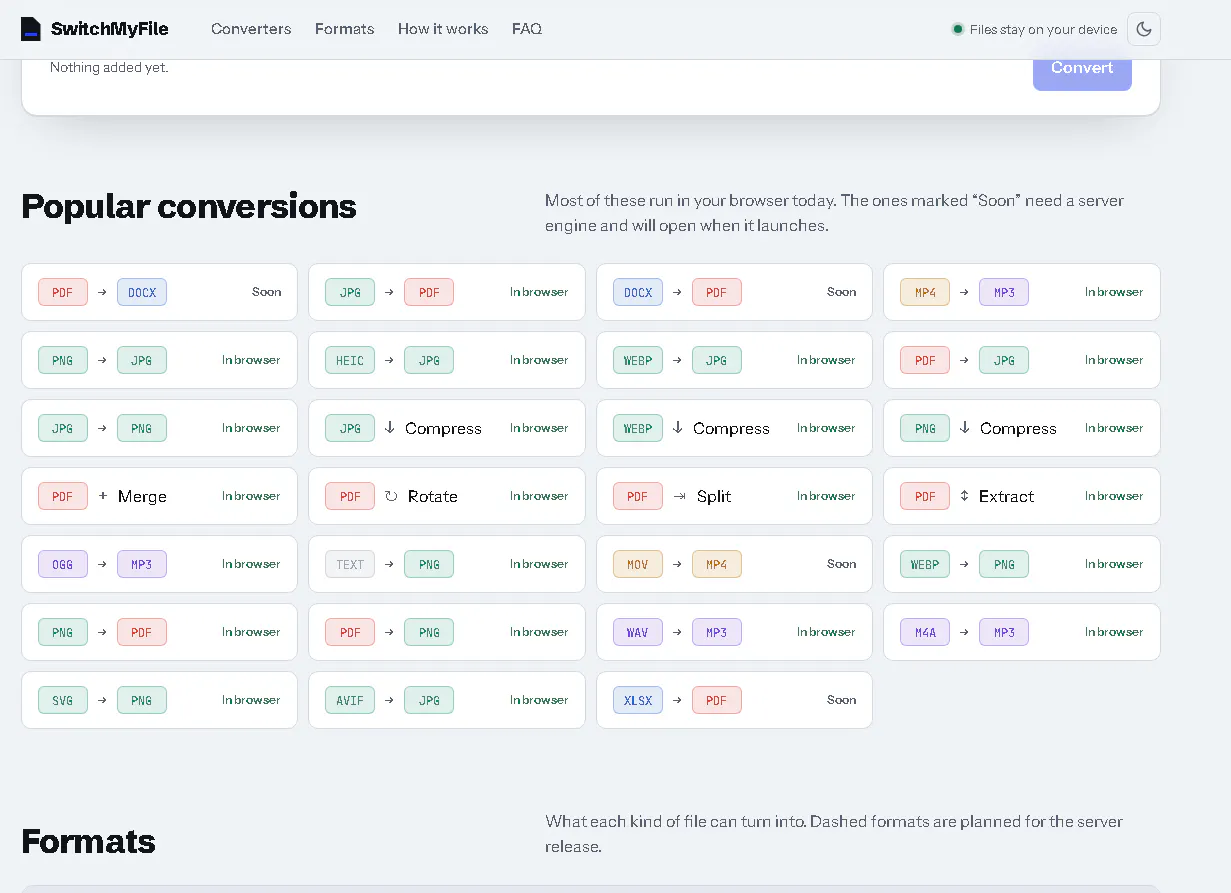Open the JPG Compress card

coord(447,428)
